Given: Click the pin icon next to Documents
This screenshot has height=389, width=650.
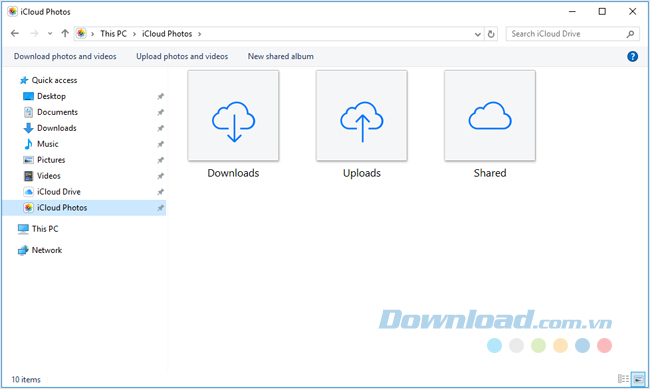Looking at the screenshot, I should pyautogui.click(x=160, y=112).
